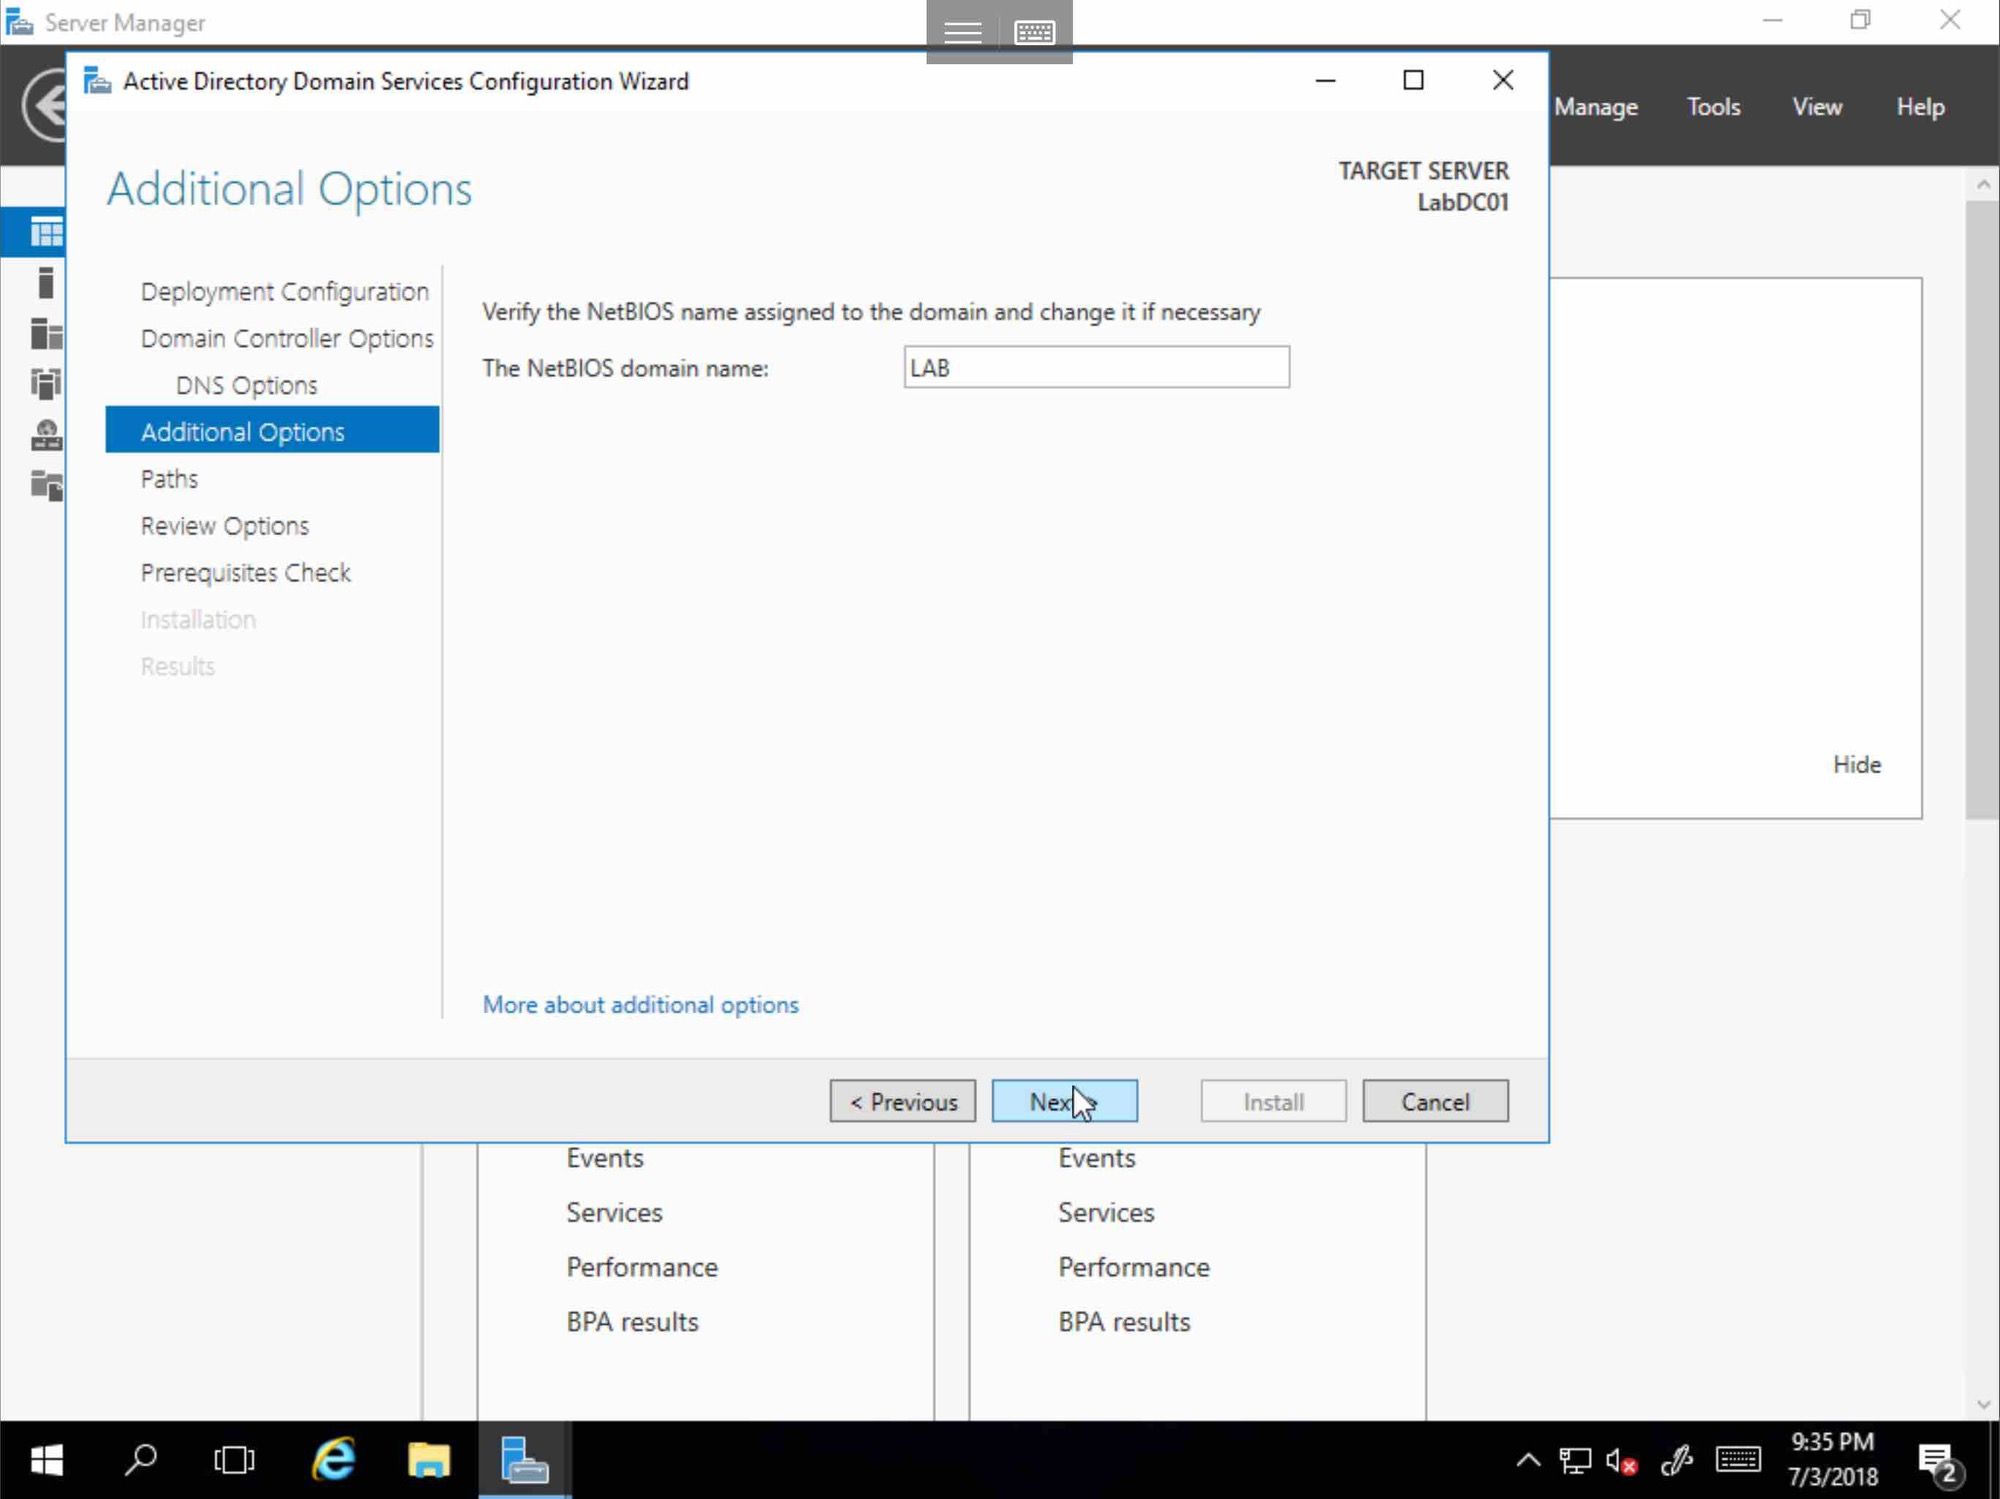The height and width of the screenshot is (1499, 2000).
Task: Click the Next button
Action: pos(1064,1102)
